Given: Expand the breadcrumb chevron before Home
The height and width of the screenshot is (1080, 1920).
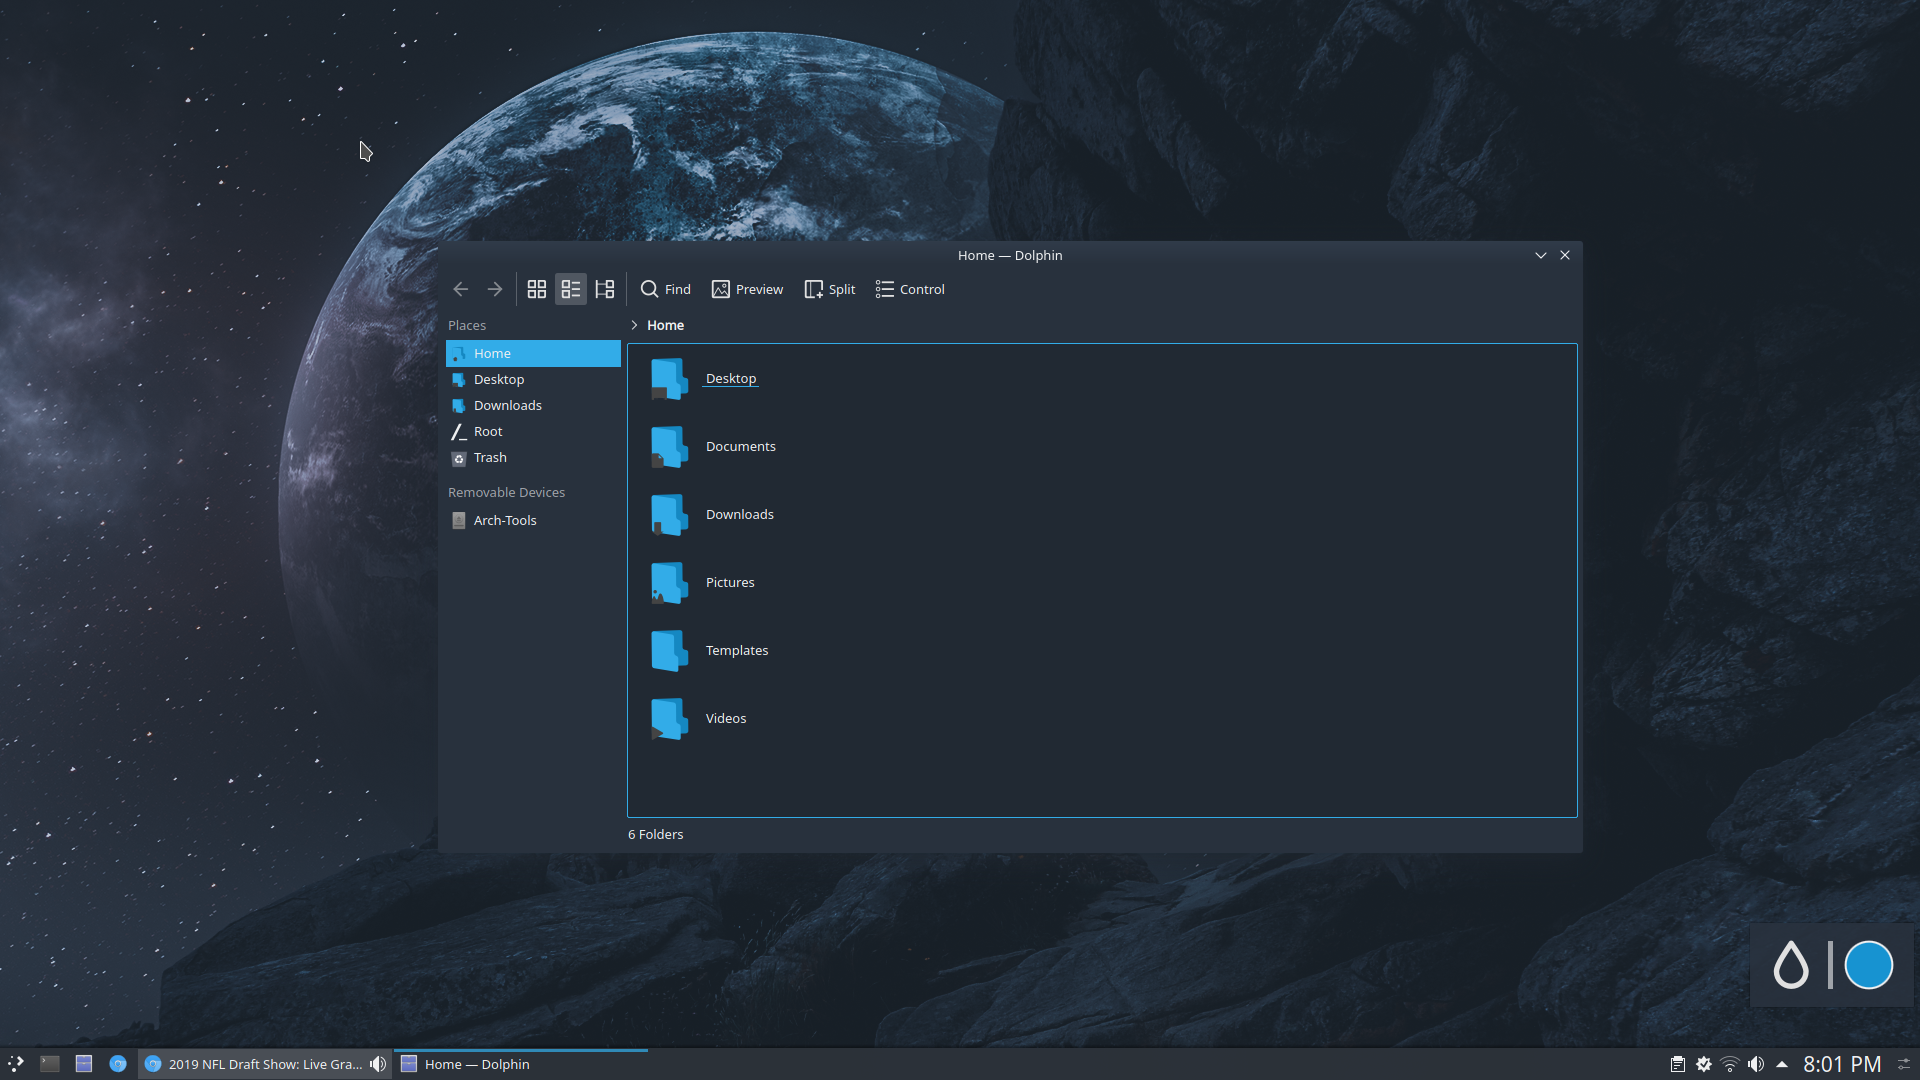Looking at the screenshot, I should [x=634, y=325].
